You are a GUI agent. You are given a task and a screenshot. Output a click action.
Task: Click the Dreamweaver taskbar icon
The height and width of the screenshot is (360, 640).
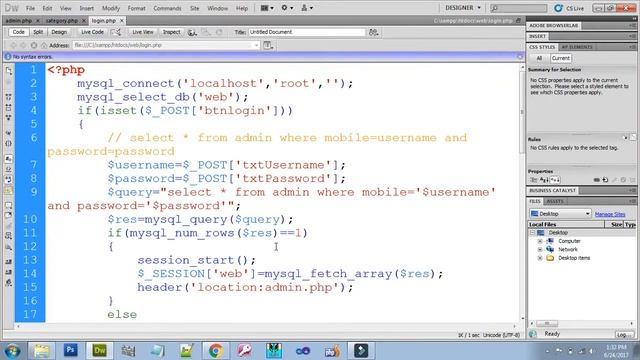tap(100, 350)
